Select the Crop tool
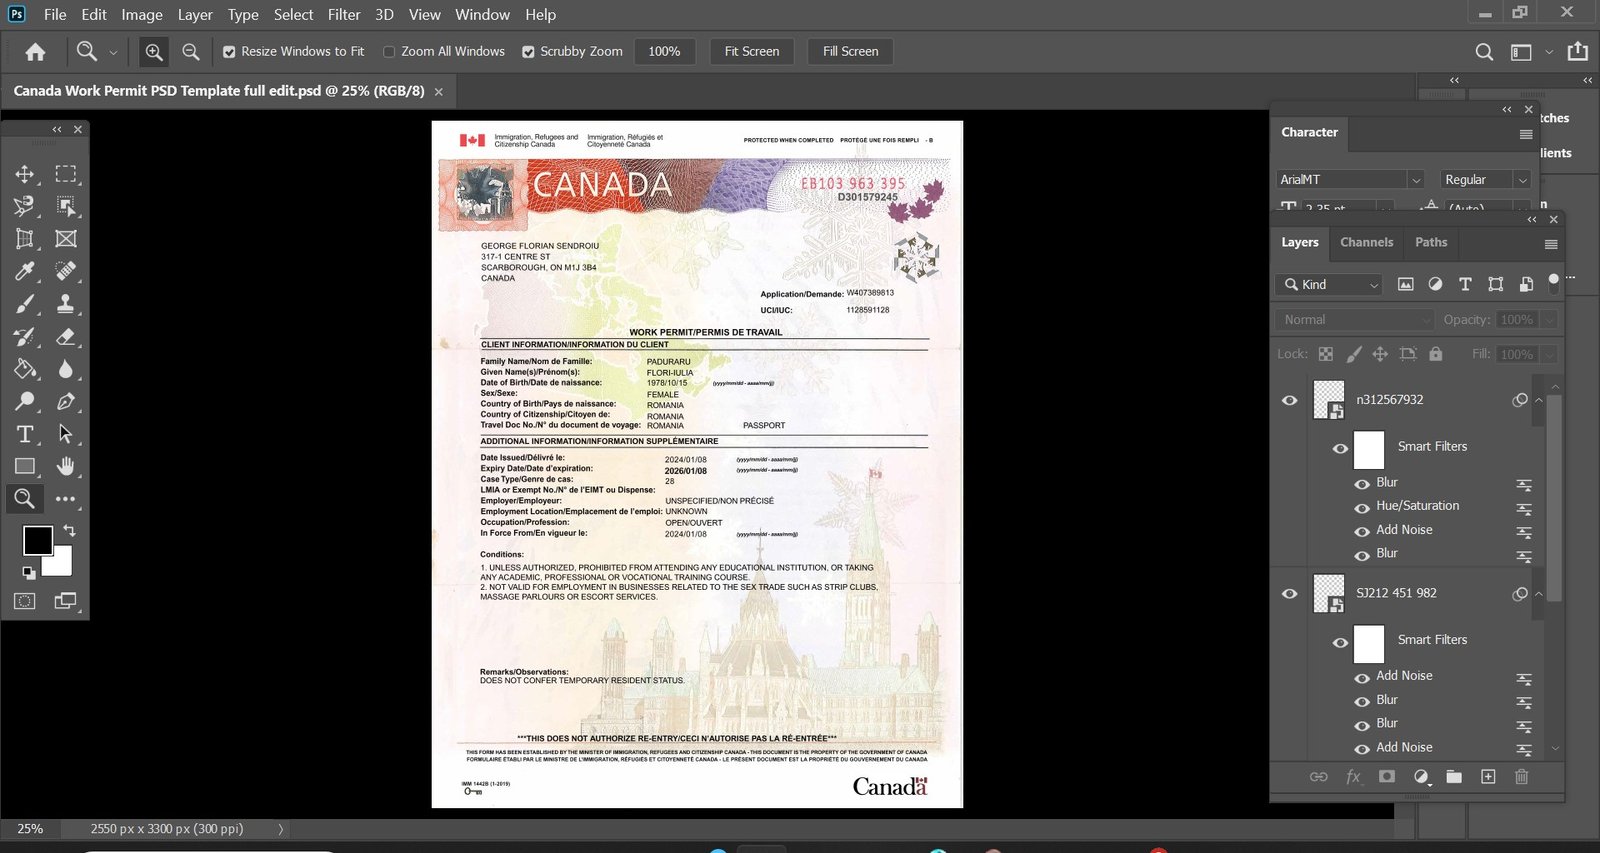The height and width of the screenshot is (853, 1600). click(25, 239)
